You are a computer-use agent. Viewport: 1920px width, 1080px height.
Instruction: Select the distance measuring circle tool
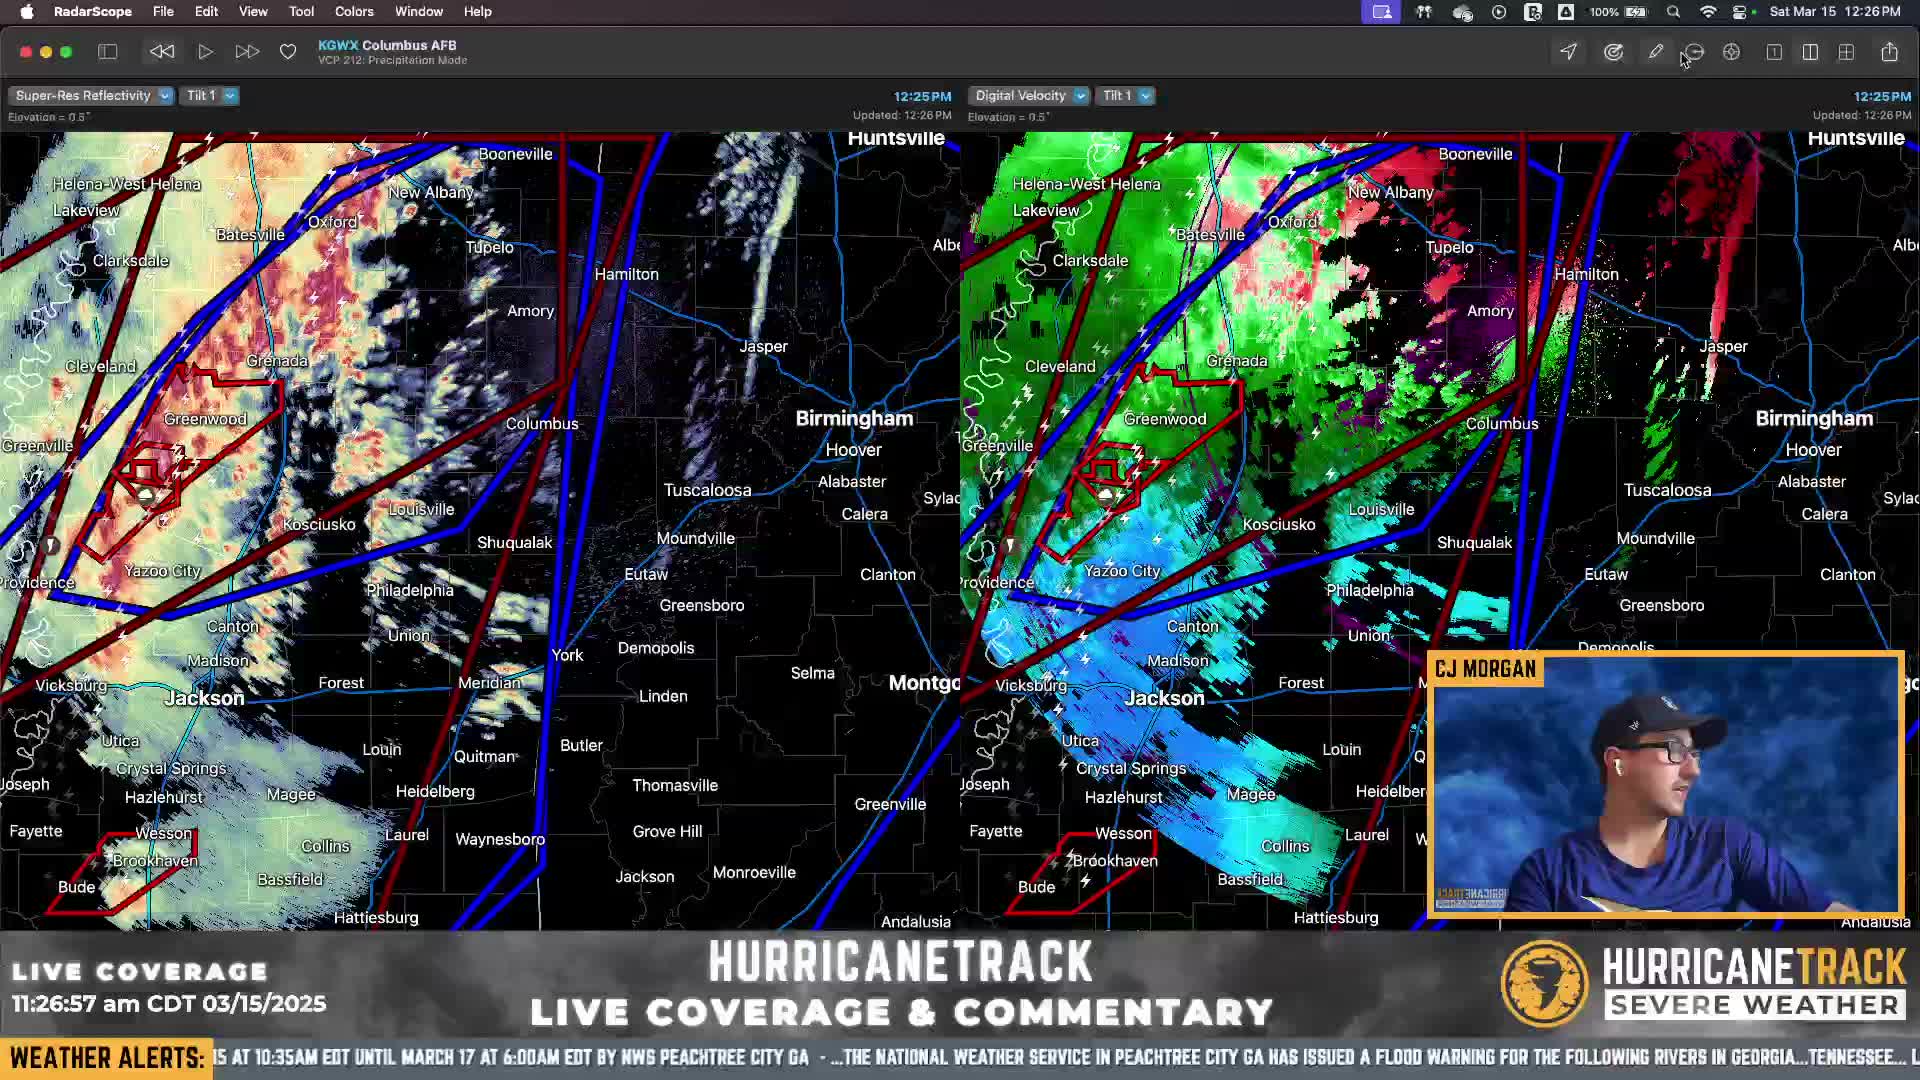coord(1694,52)
